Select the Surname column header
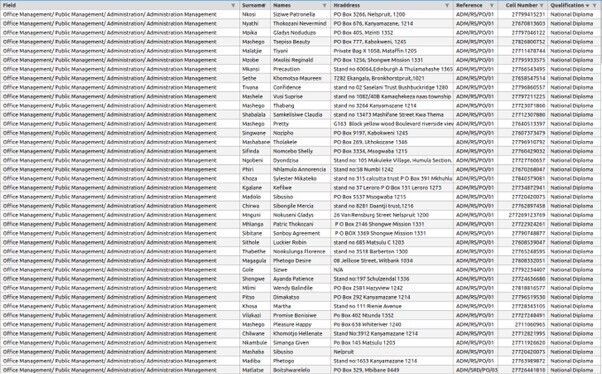The height and width of the screenshot is (374, 602). point(255,5)
